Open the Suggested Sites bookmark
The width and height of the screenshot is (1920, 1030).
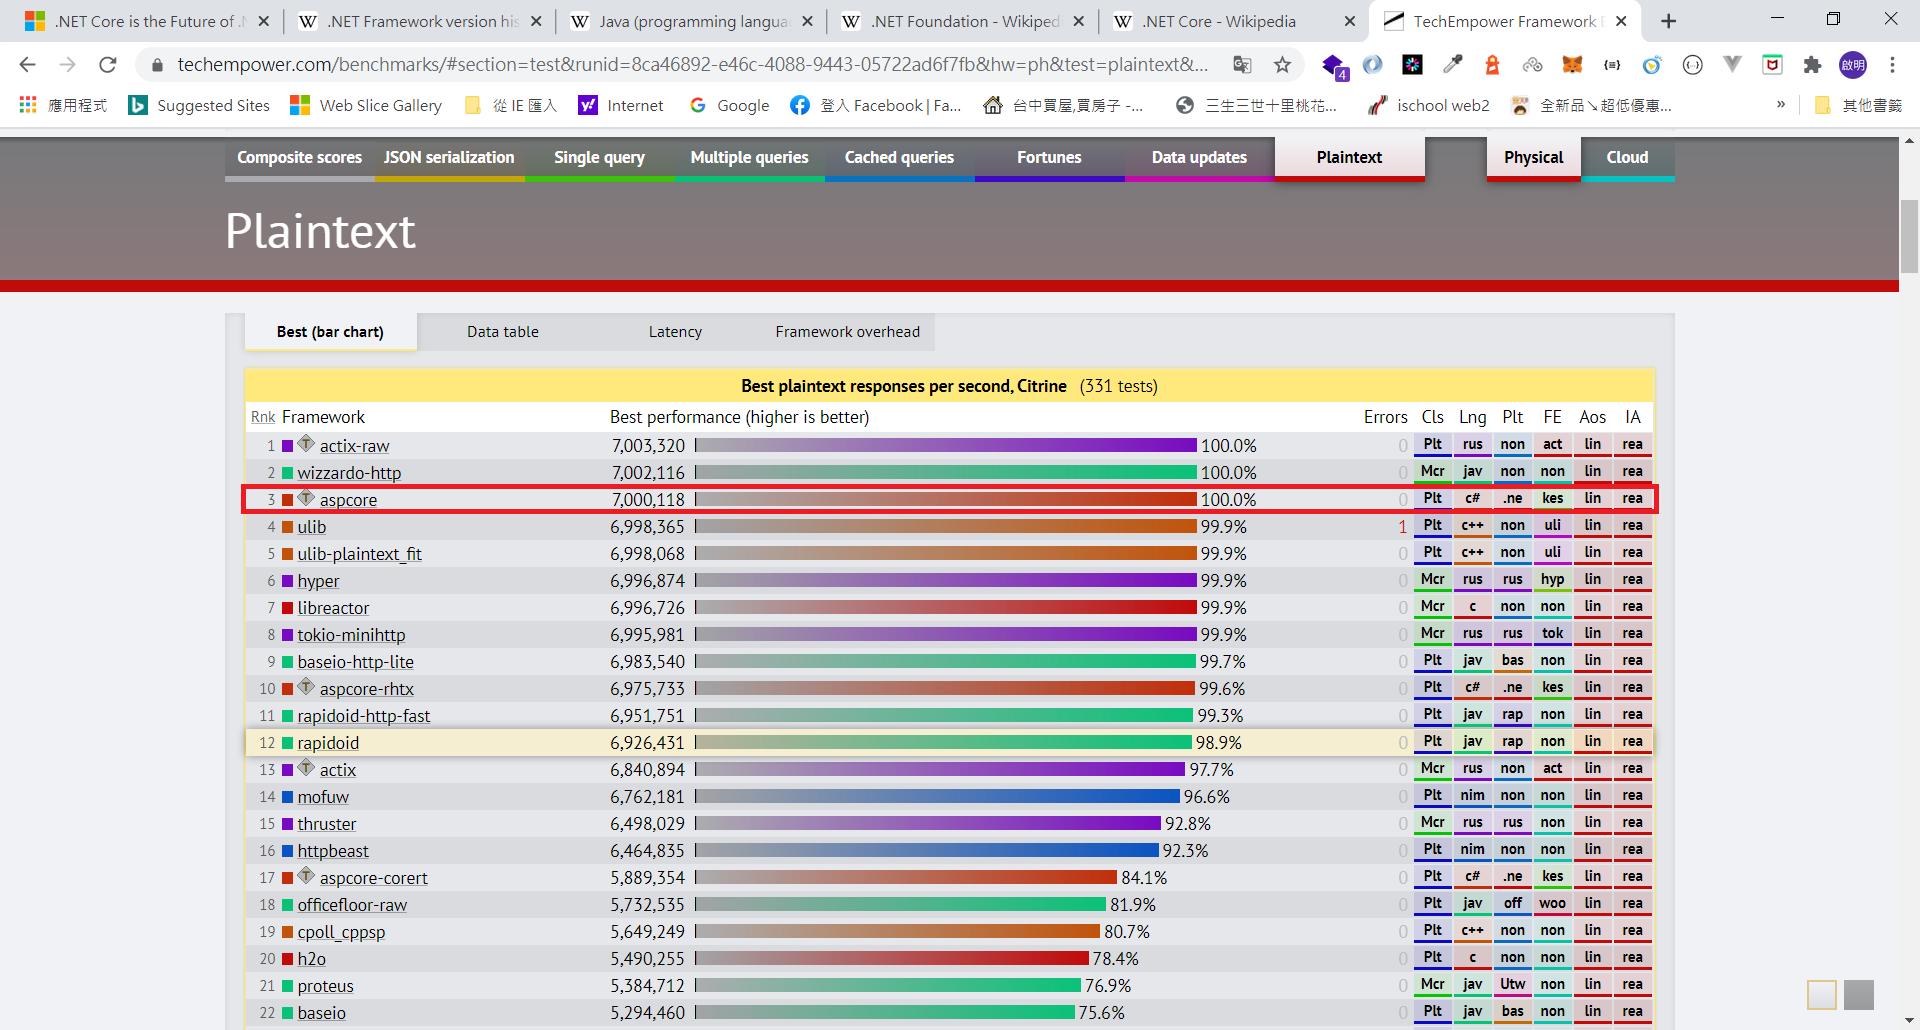pos(199,105)
